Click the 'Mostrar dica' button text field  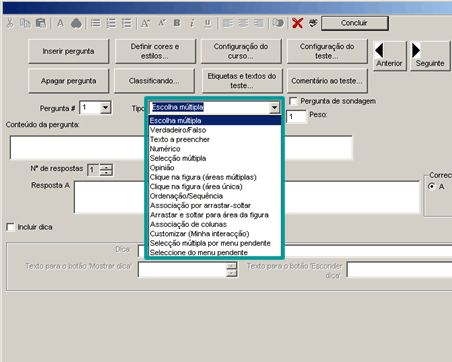tap(182, 270)
